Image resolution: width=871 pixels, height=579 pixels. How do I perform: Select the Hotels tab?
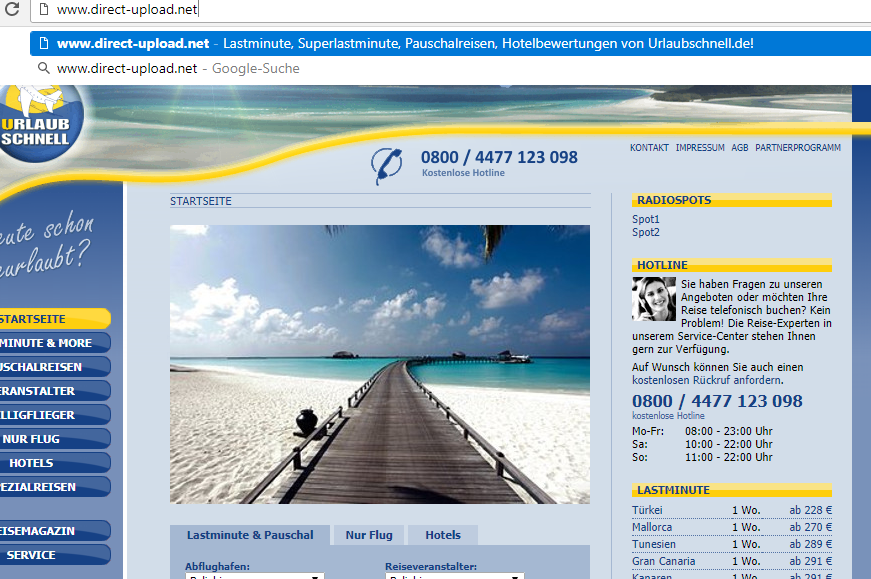[x=443, y=535]
